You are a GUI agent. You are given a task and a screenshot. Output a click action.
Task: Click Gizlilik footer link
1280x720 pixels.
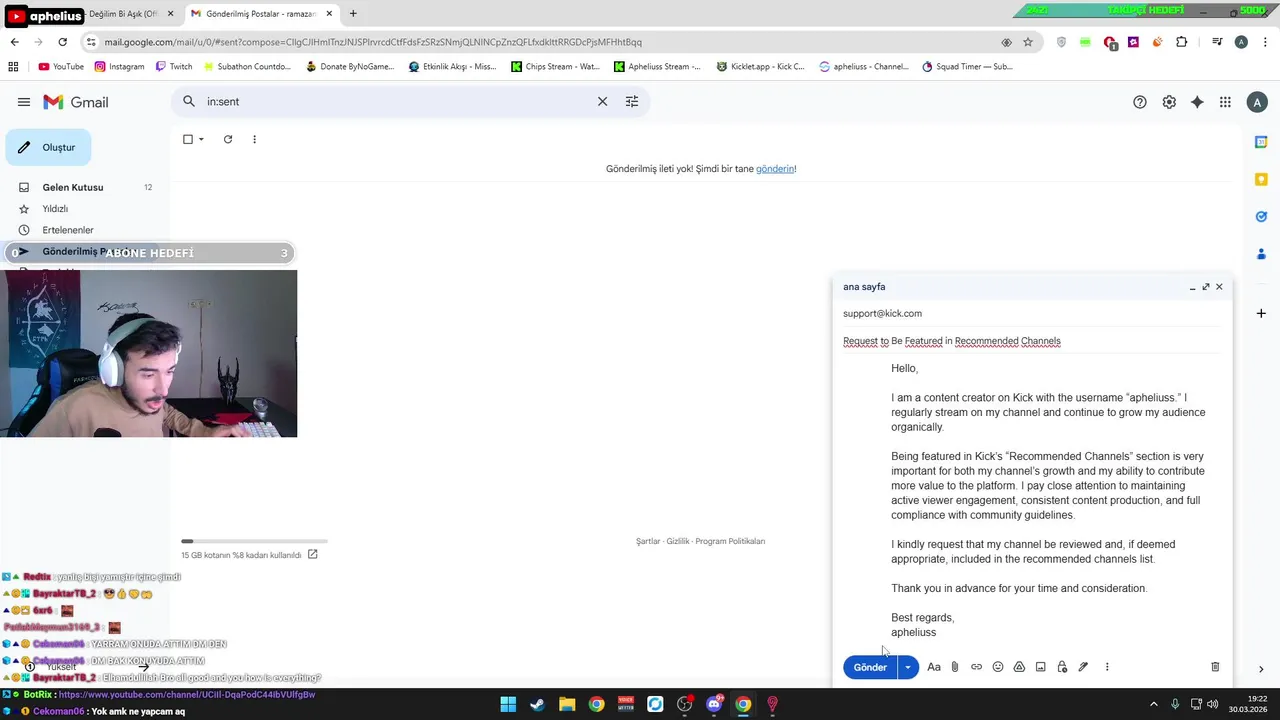tap(678, 541)
